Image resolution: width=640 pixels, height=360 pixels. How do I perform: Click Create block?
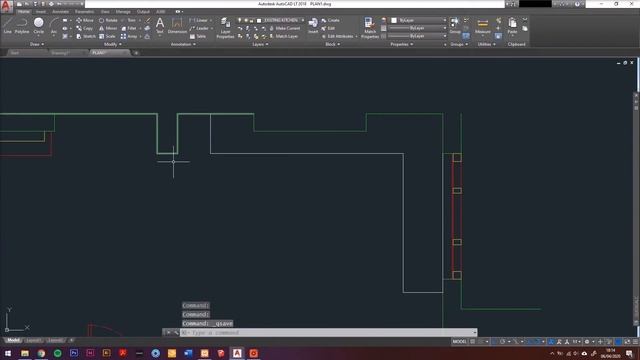coord(331,20)
